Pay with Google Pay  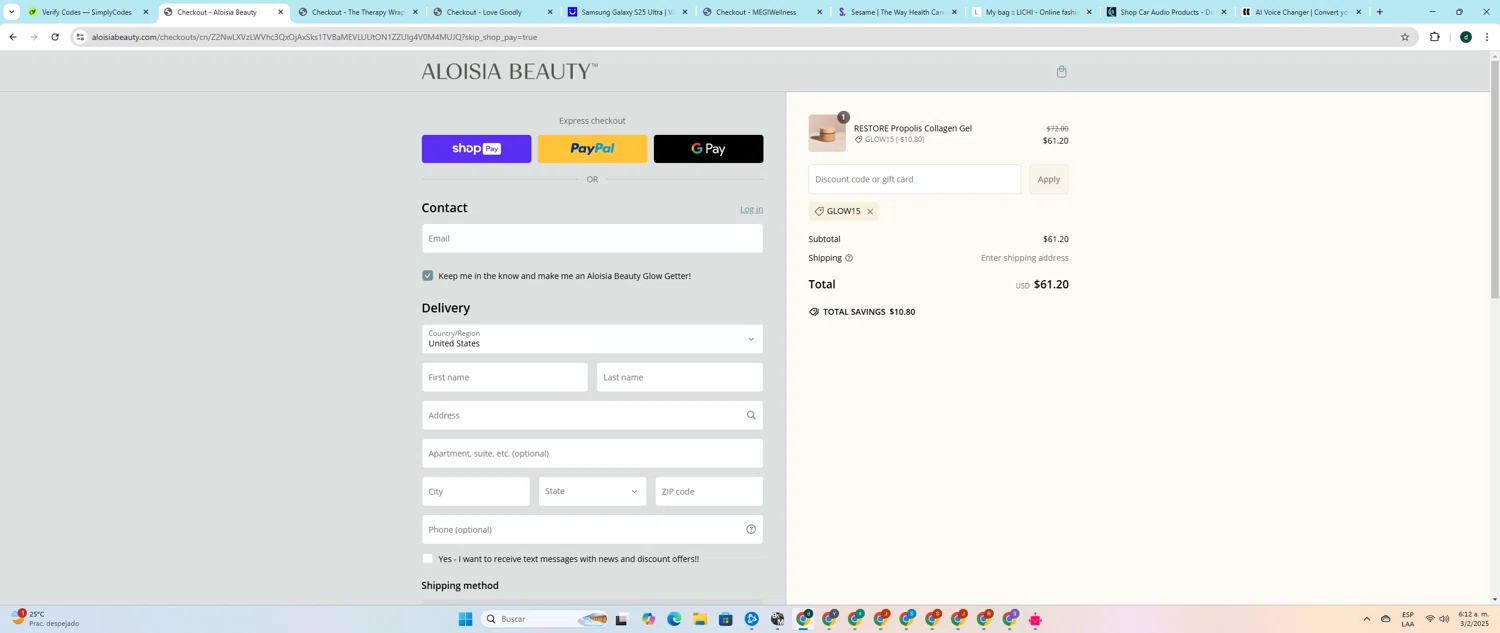[708, 149]
